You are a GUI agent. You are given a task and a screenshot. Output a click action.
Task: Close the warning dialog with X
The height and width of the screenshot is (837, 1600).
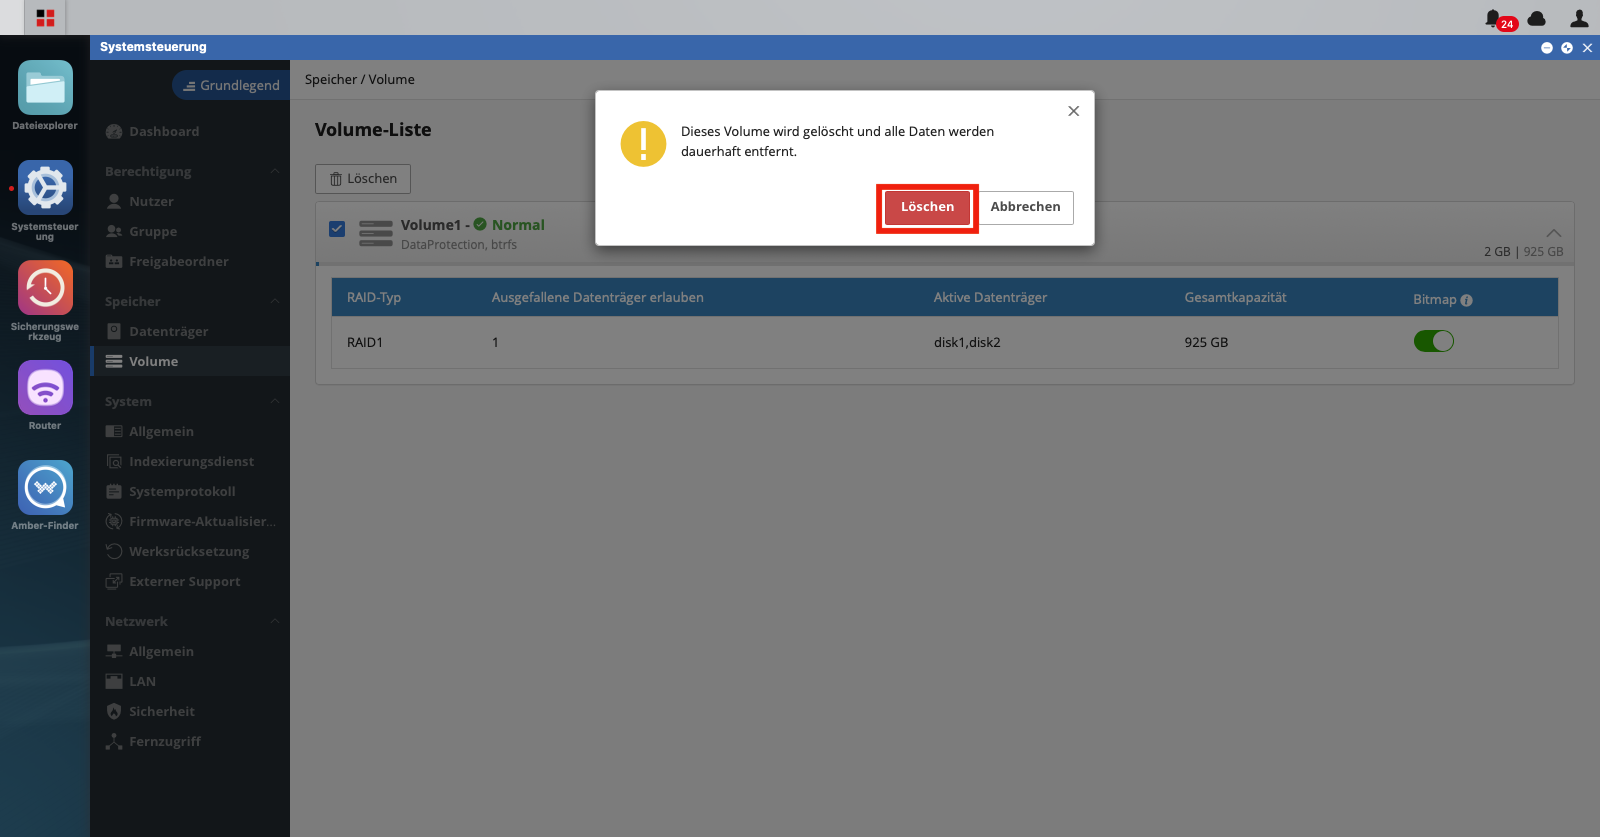[1073, 111]
